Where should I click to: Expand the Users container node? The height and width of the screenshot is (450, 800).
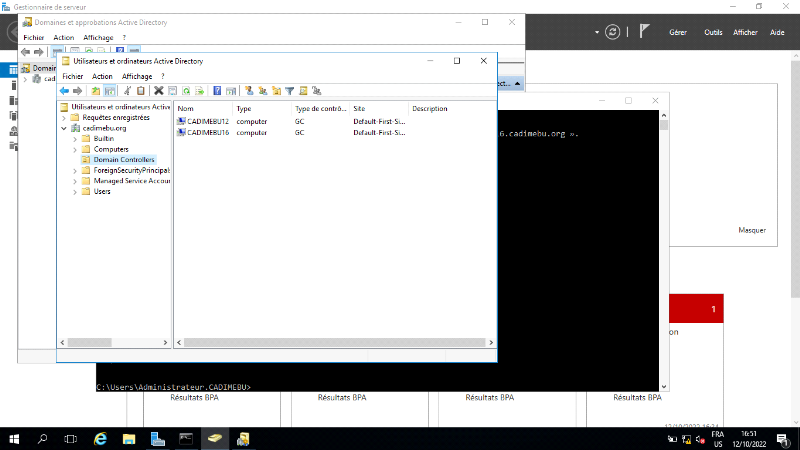tap(74, 191)
